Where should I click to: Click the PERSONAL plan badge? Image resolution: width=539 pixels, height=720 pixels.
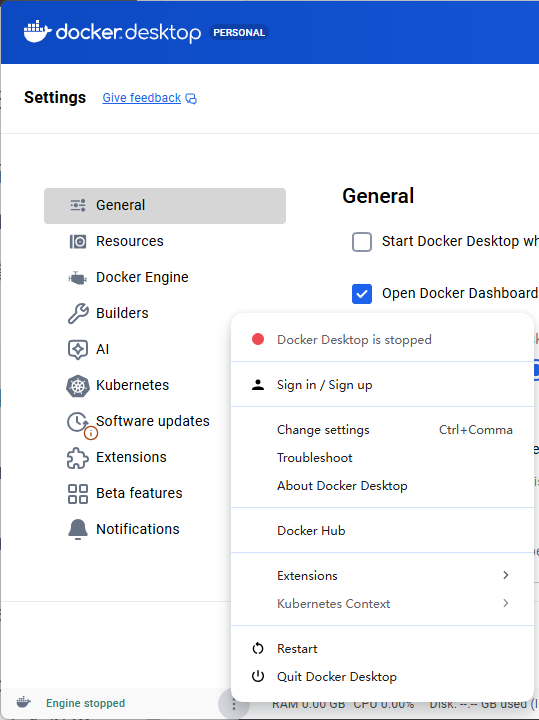point(239,33)
